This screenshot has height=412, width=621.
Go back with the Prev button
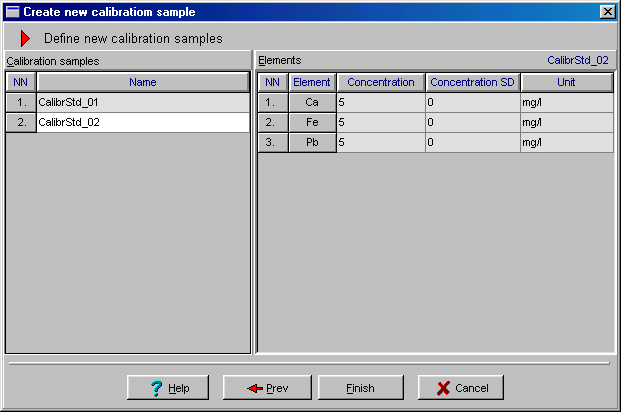[x=267, y=387]
